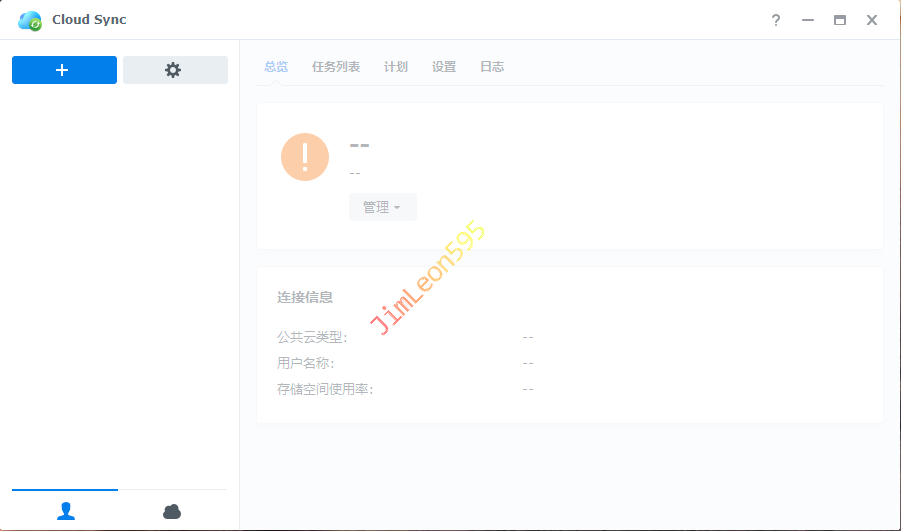Close the Cloud Sync window
Screen dimensions: 901x531
coord(872,20)
